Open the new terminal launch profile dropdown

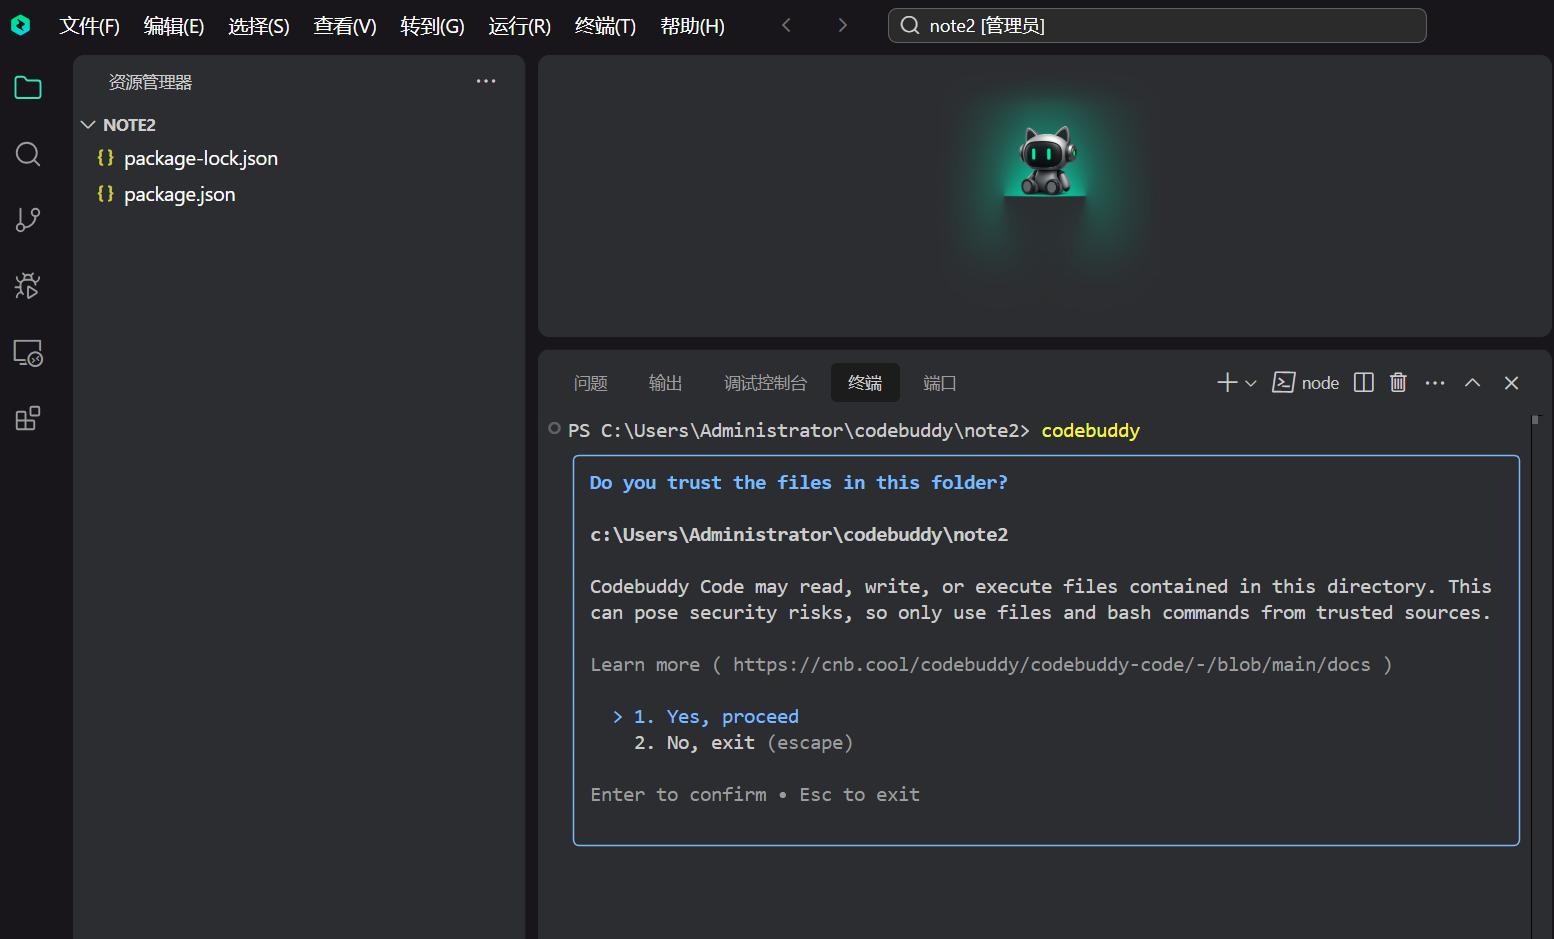[1251, 383]
